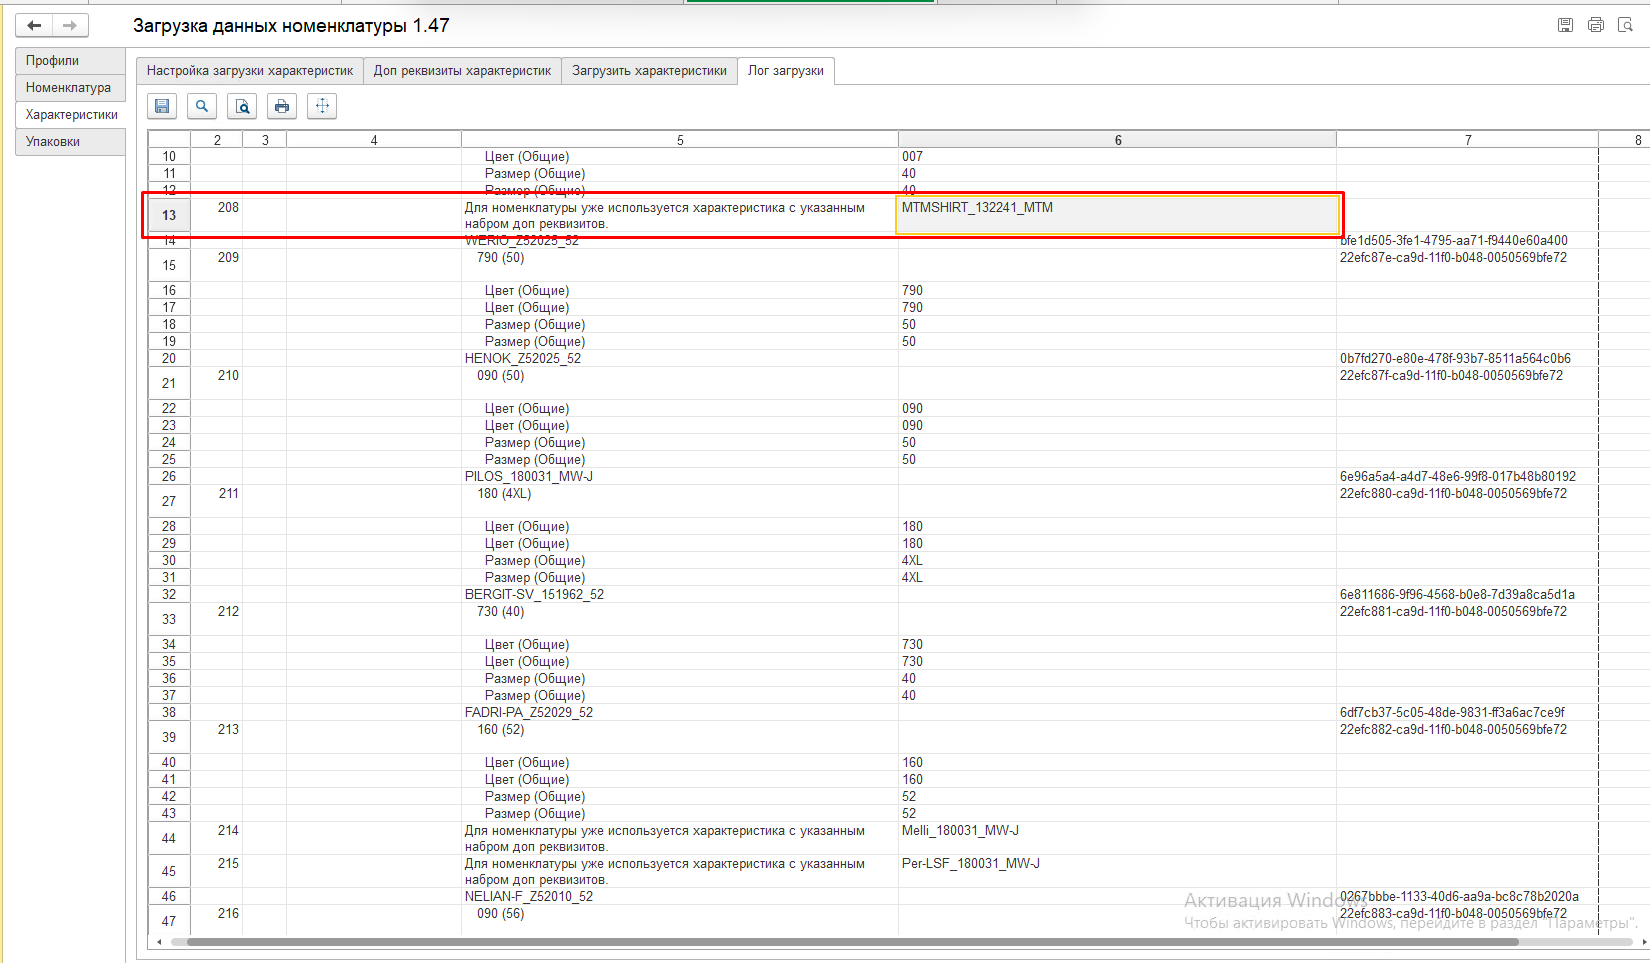Click the GUID starting with 6e96a5a4
This screenshot has height=963, width=1650.
pos(1458,476)
